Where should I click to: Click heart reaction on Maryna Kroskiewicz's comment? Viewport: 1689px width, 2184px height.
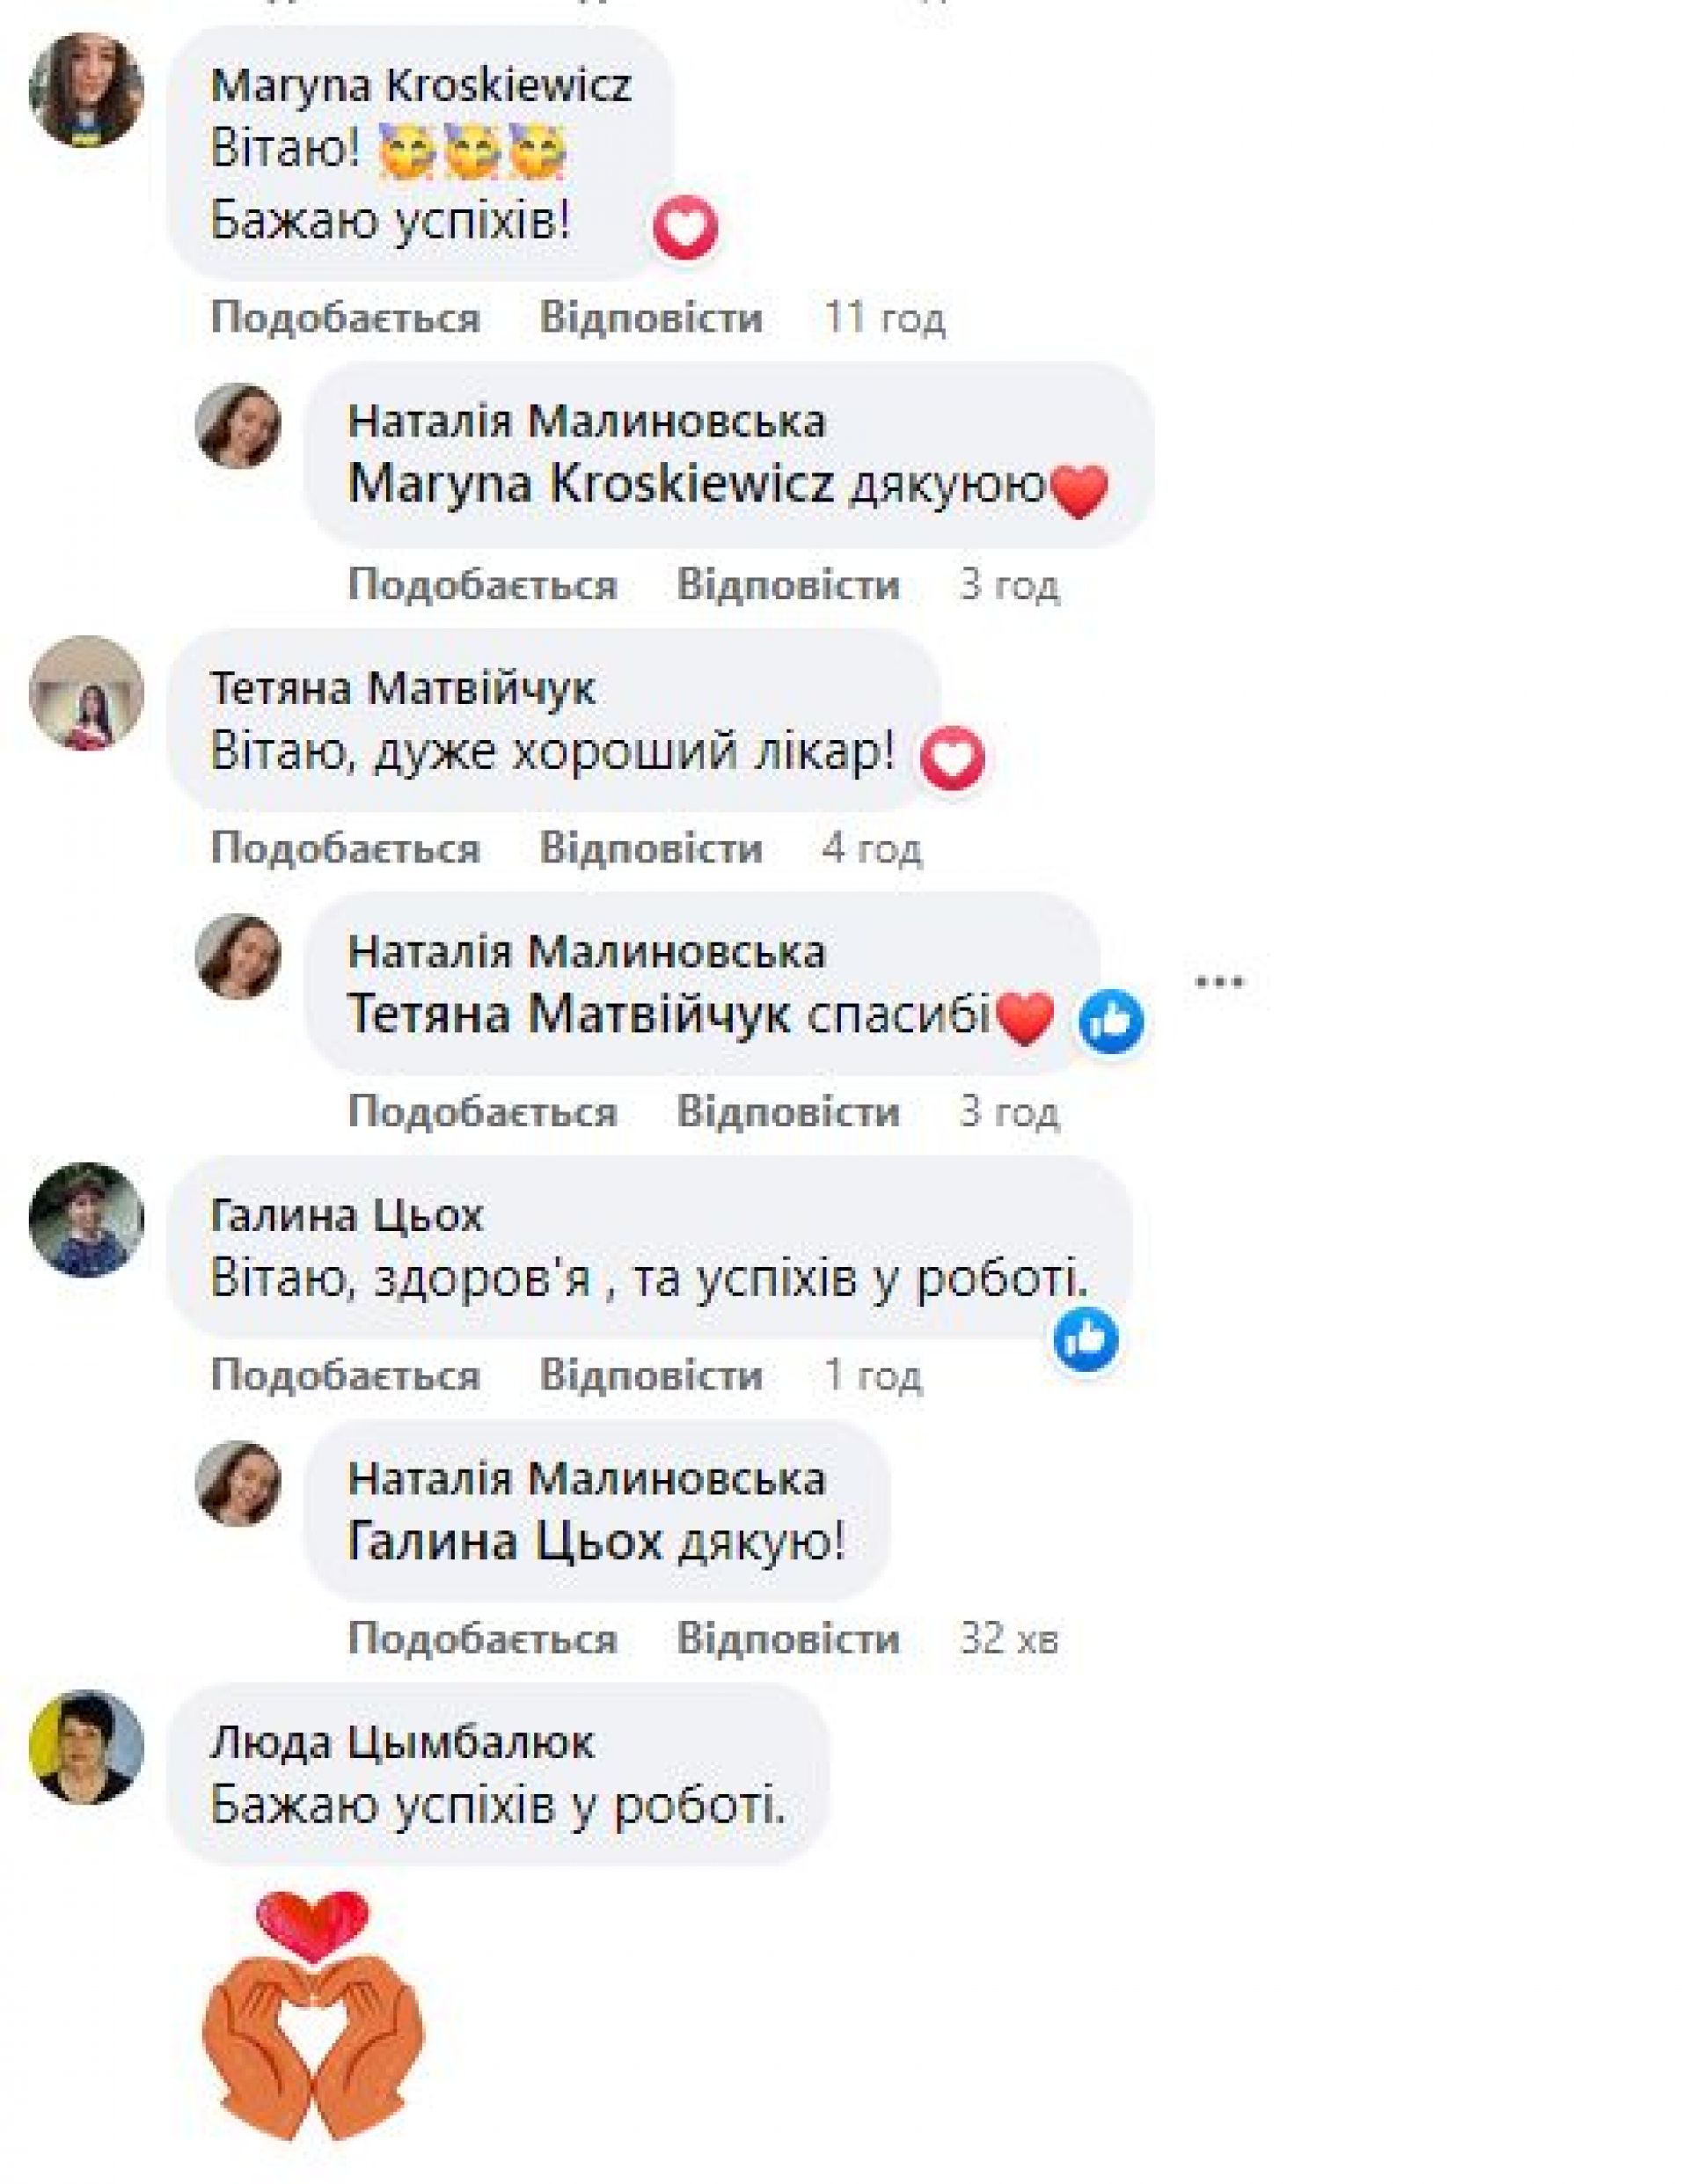pyautogui.click(x=685, y=228)
